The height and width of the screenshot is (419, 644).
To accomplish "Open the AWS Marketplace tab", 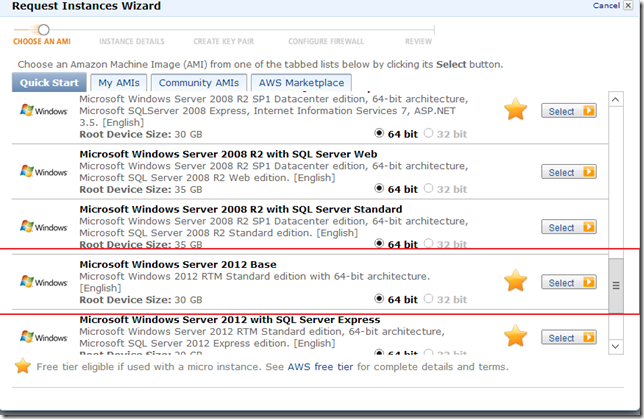I will tap(301, 83).
